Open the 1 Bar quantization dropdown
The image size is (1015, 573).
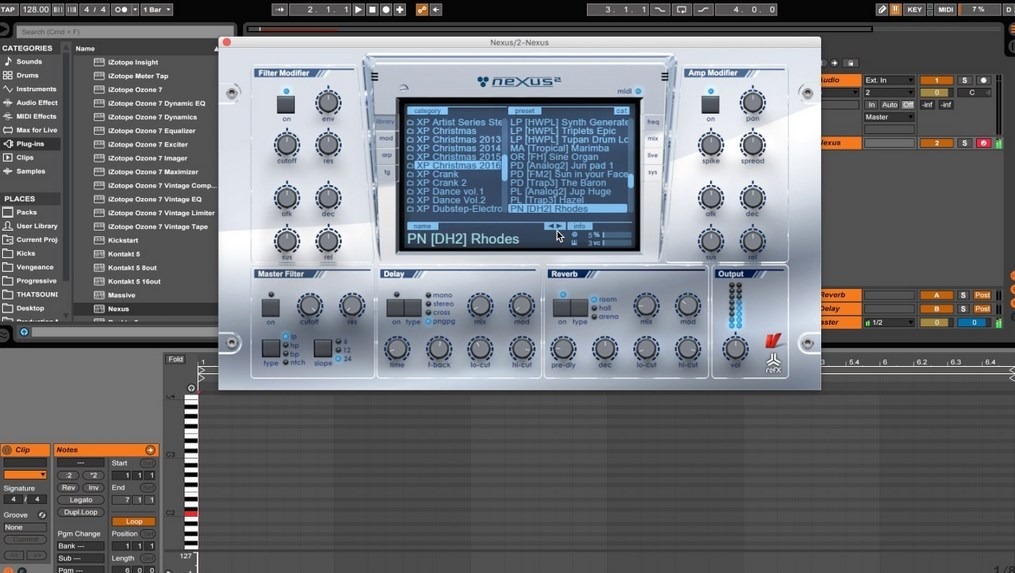157,10
